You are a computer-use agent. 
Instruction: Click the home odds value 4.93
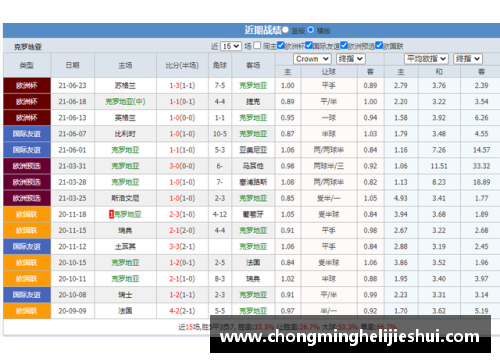tap(401, 198)
